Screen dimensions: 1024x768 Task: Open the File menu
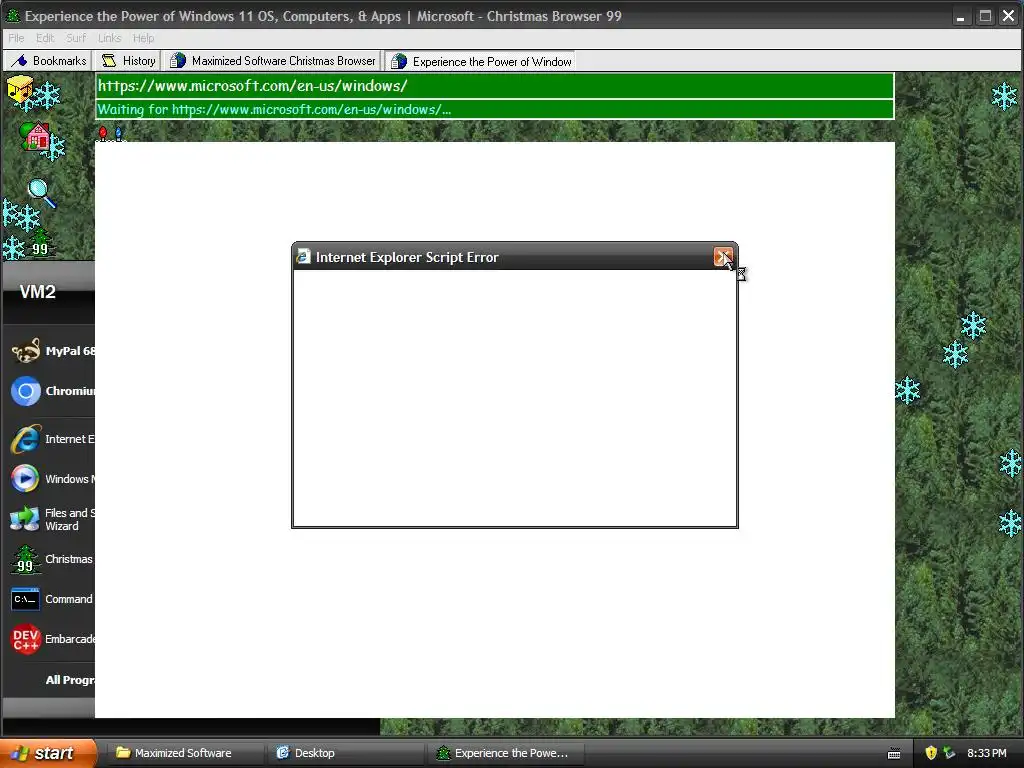pyautogui.click(x=16, y=38)
